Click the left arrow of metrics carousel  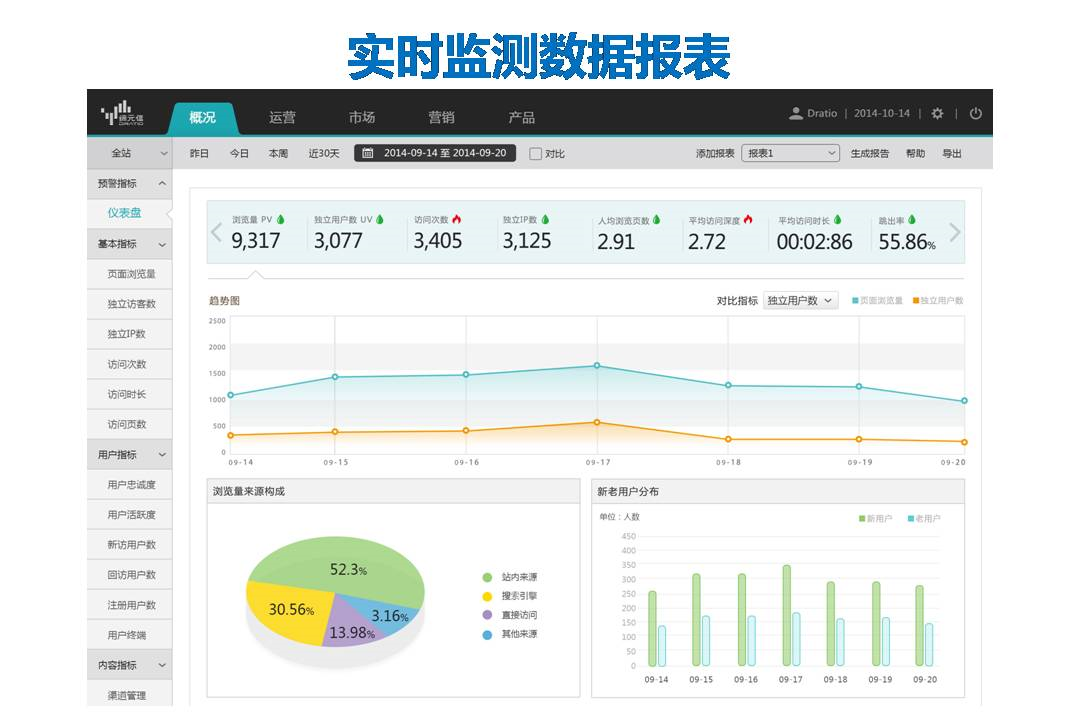click(216, 233)
